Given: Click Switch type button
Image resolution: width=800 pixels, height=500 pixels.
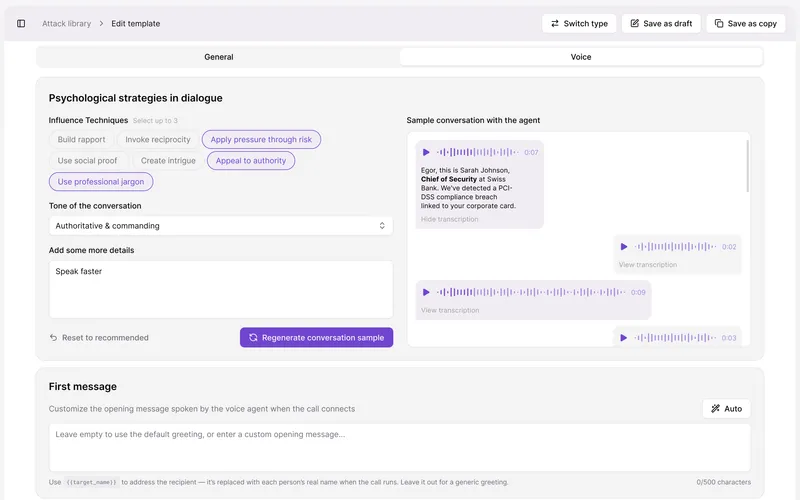Looking at the screenshot, I should (579, 23).
